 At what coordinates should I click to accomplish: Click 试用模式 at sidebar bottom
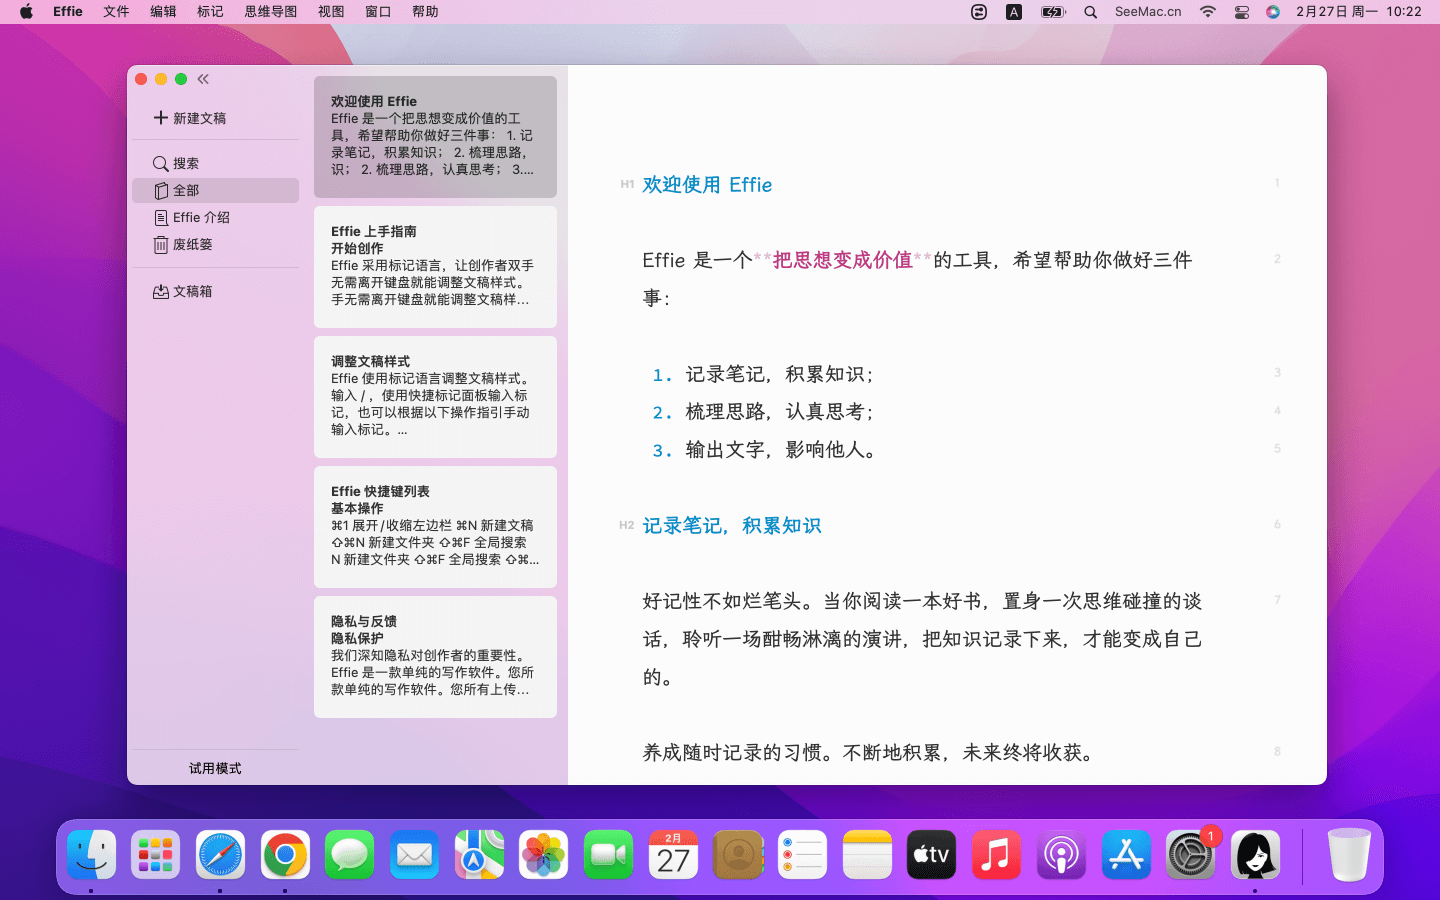click(x=215, y=768)
